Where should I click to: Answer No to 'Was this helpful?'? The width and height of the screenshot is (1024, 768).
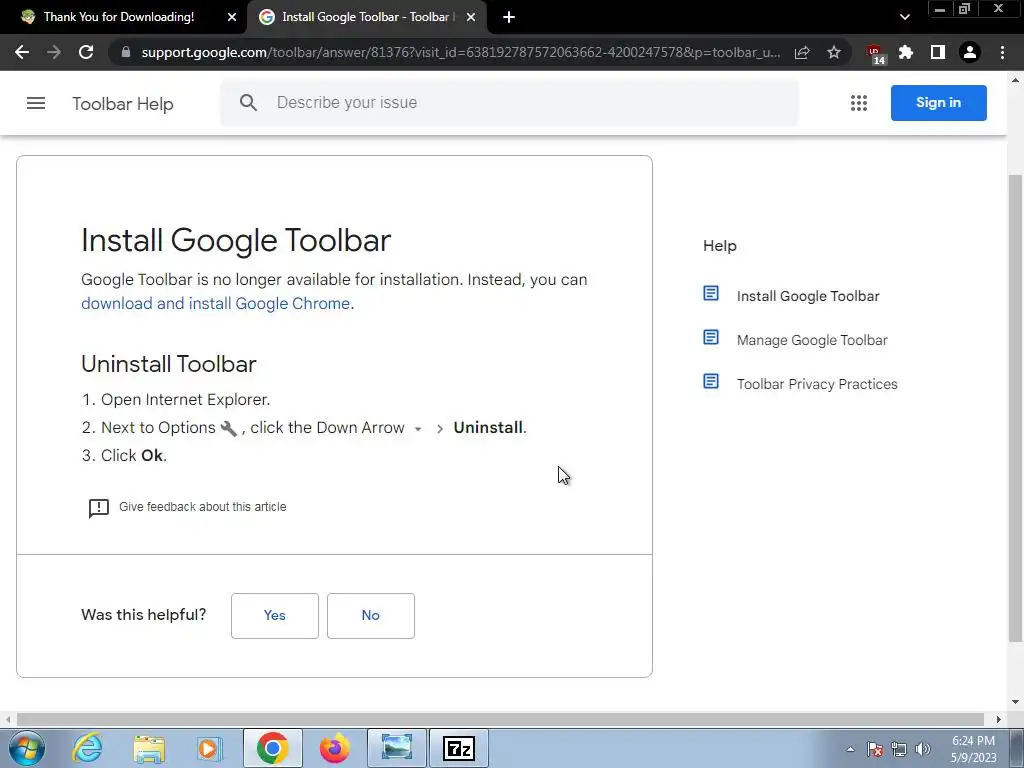tap(370, 615)
